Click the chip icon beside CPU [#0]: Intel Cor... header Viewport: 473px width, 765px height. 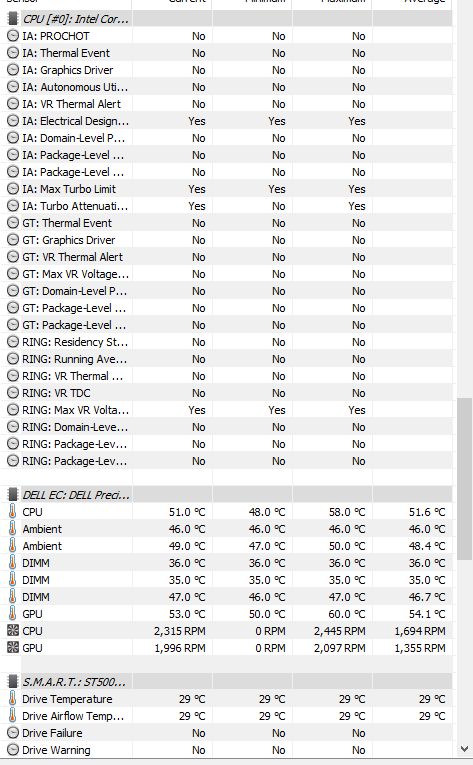pos(13,19)
